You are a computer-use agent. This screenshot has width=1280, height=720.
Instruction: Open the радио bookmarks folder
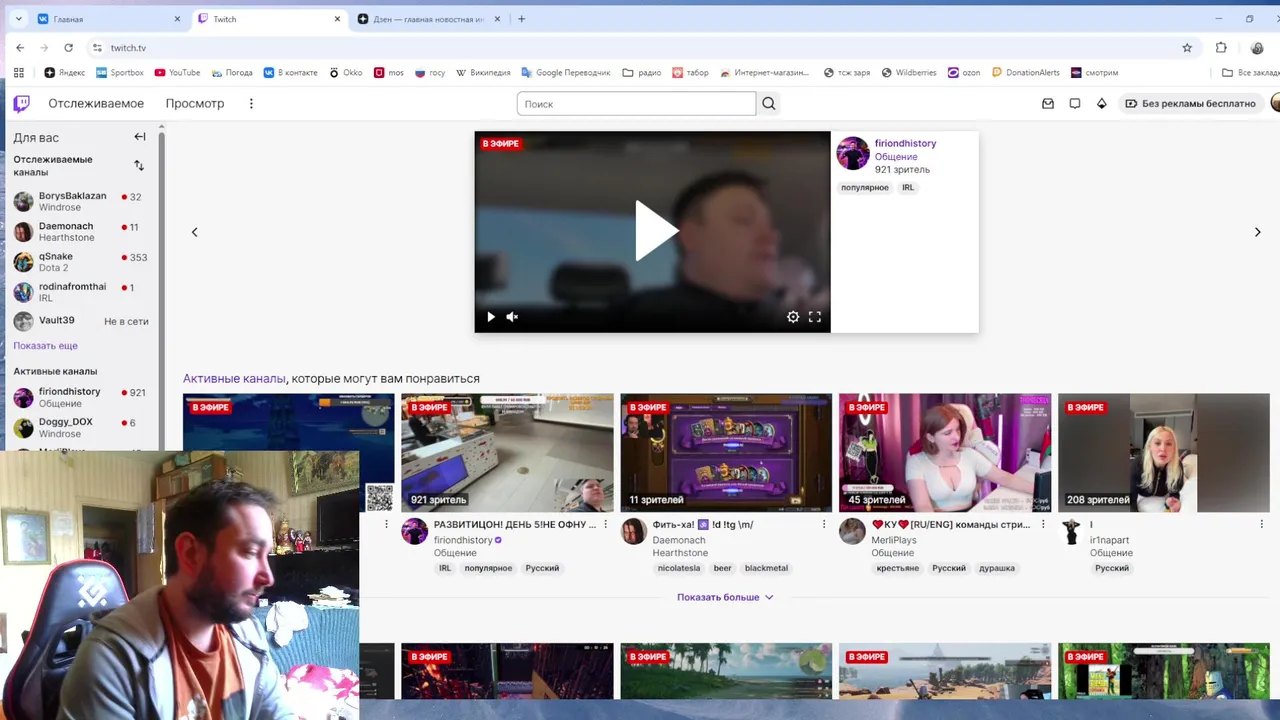coord(642,72)
